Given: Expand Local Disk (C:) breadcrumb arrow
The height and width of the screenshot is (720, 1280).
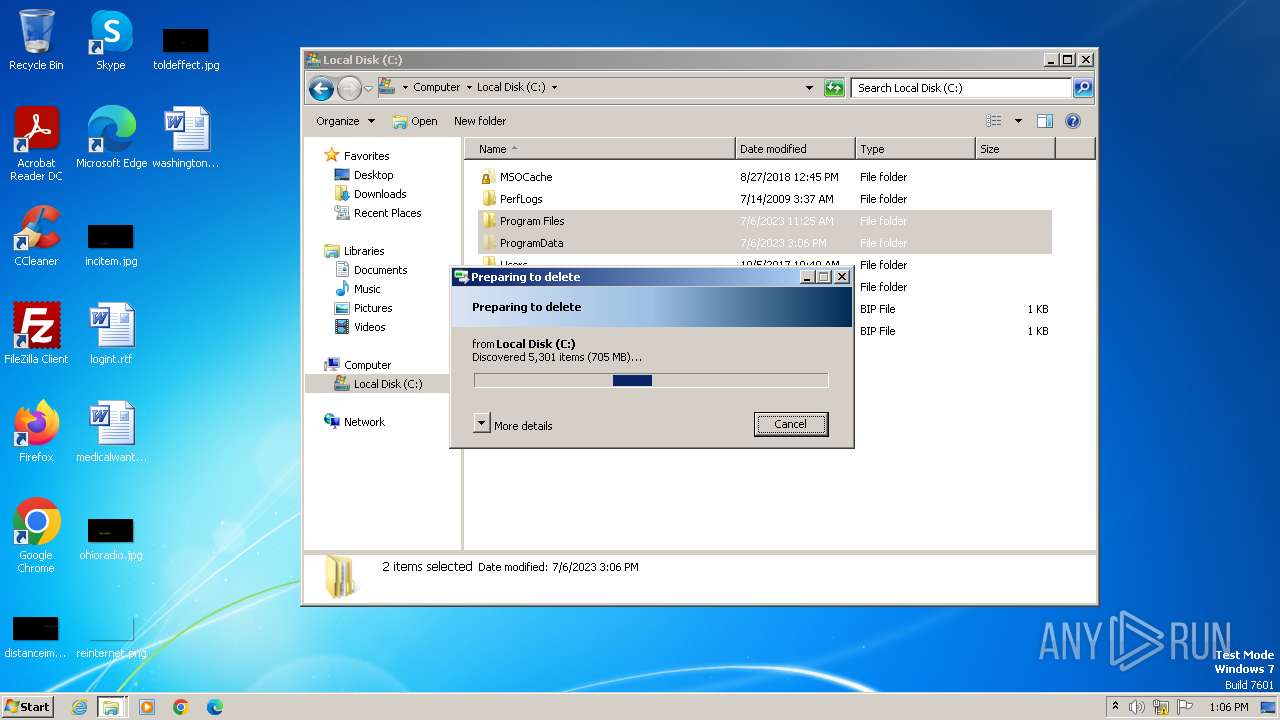Looking at the screenshot, I should [554, 87].
